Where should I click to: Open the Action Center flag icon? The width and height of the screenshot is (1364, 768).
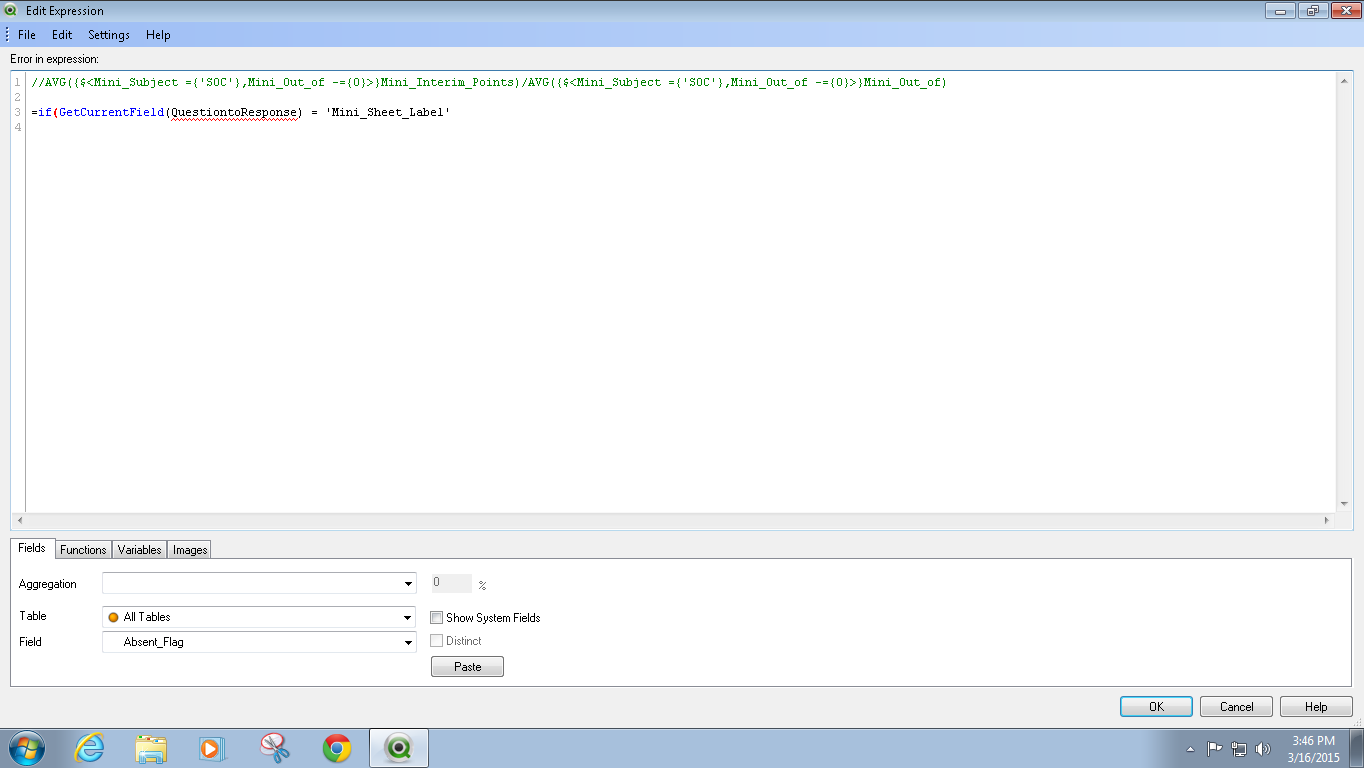click(x=1215, y=749)
